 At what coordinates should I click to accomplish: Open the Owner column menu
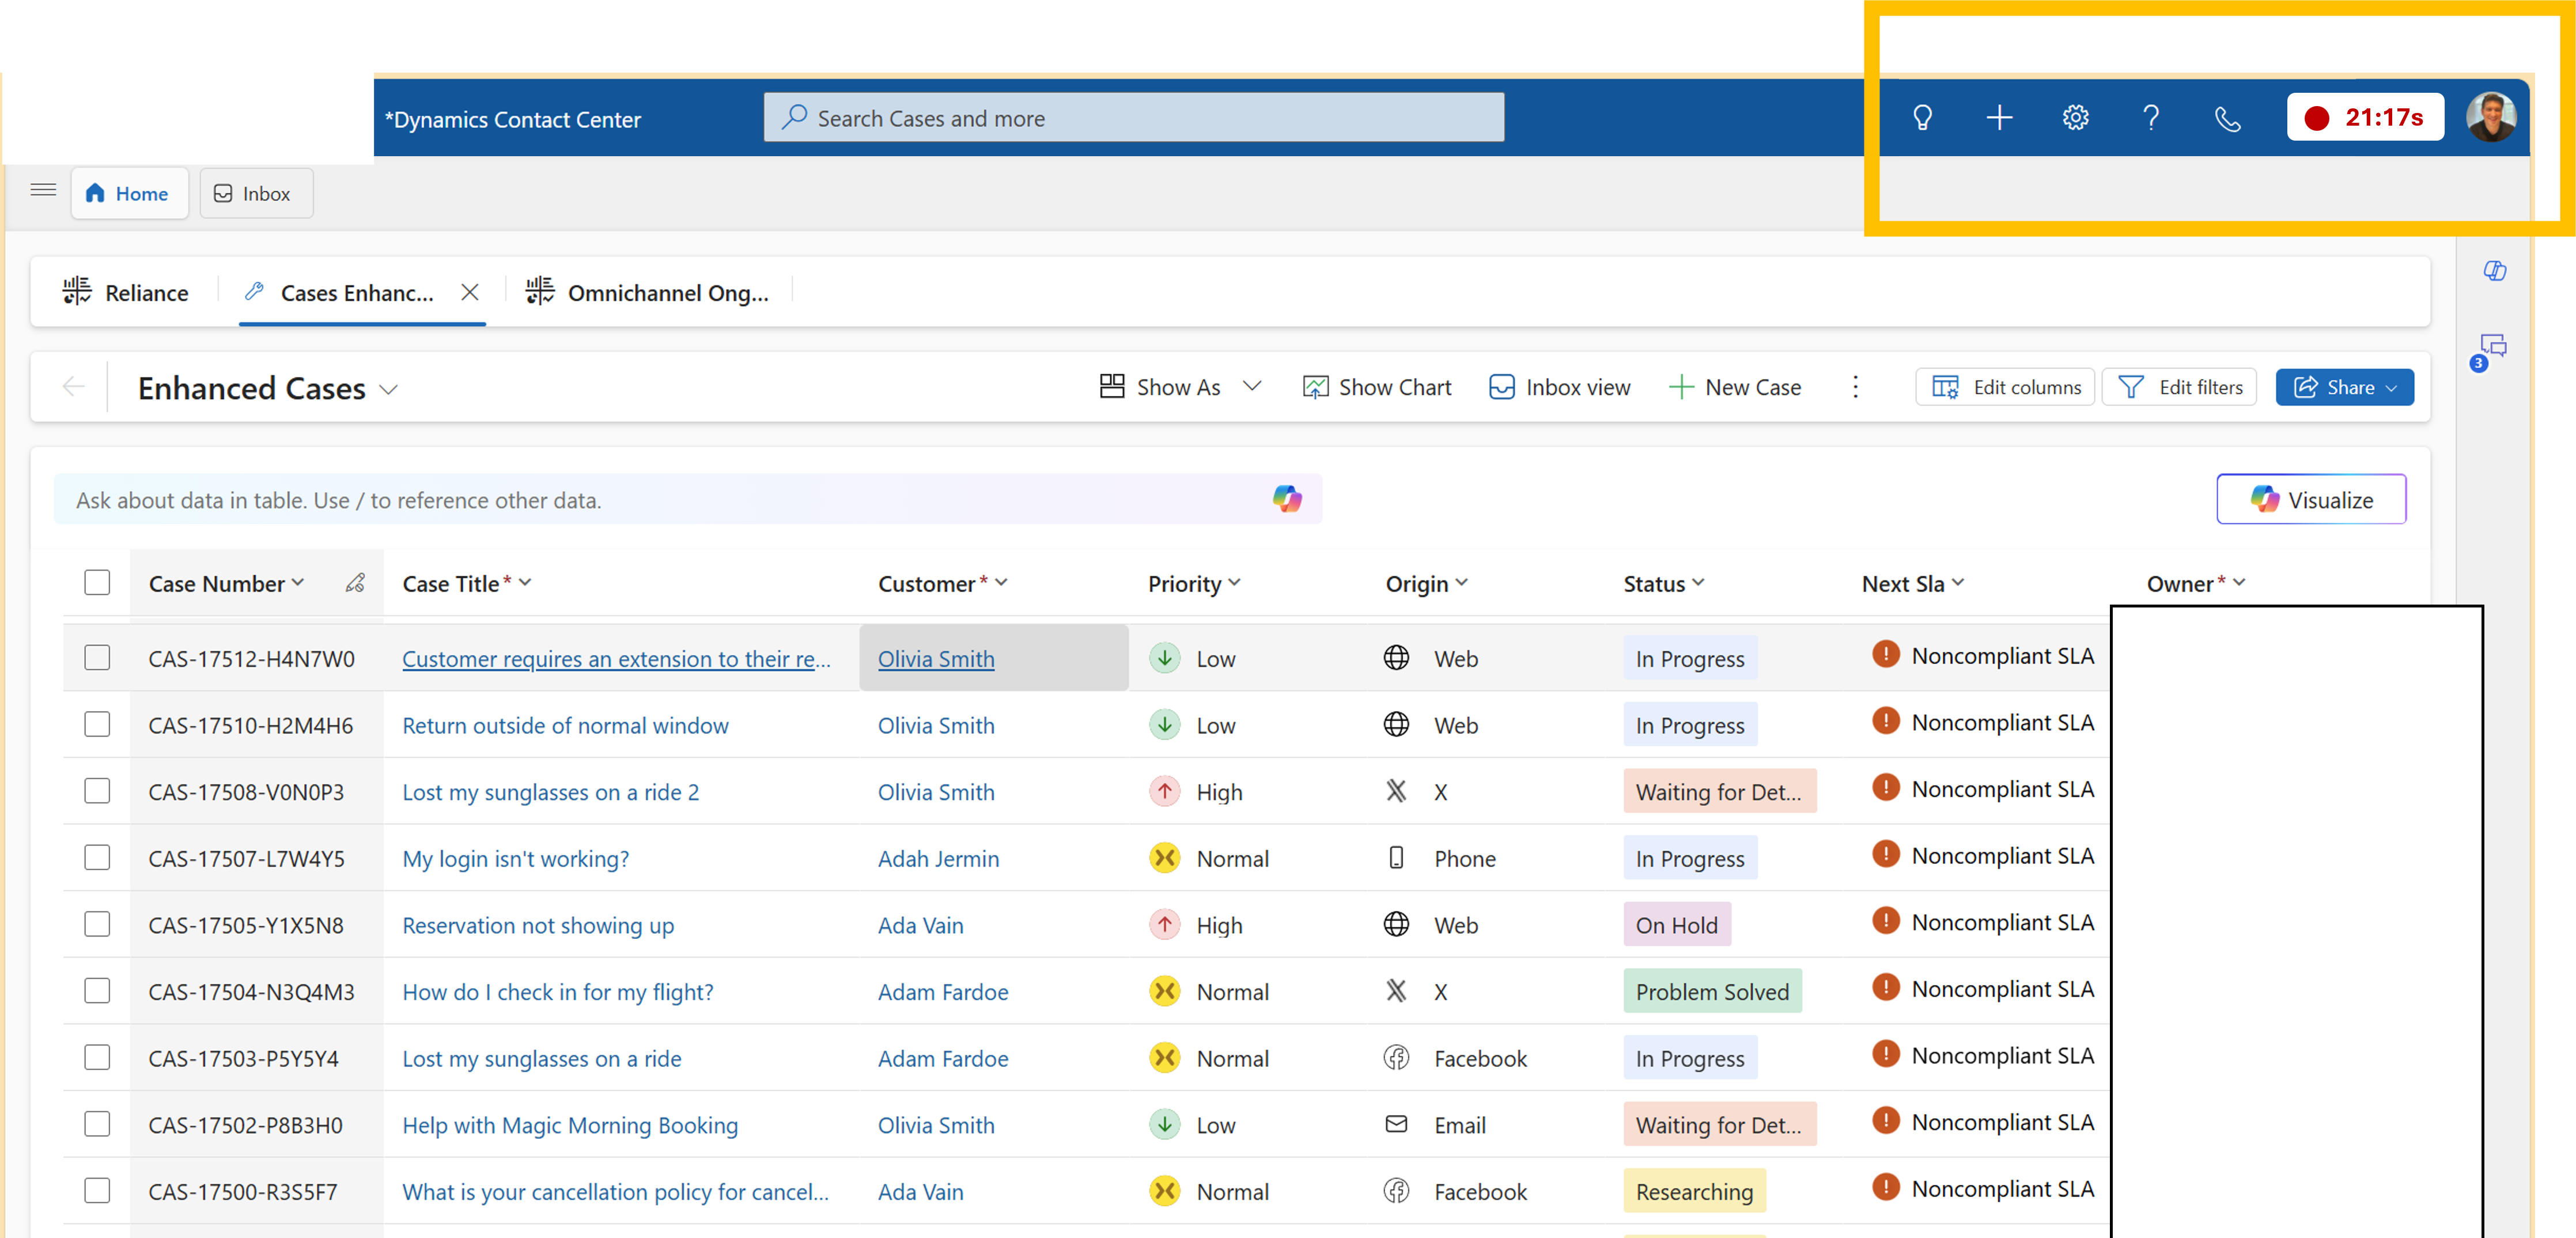[2239, 582]
